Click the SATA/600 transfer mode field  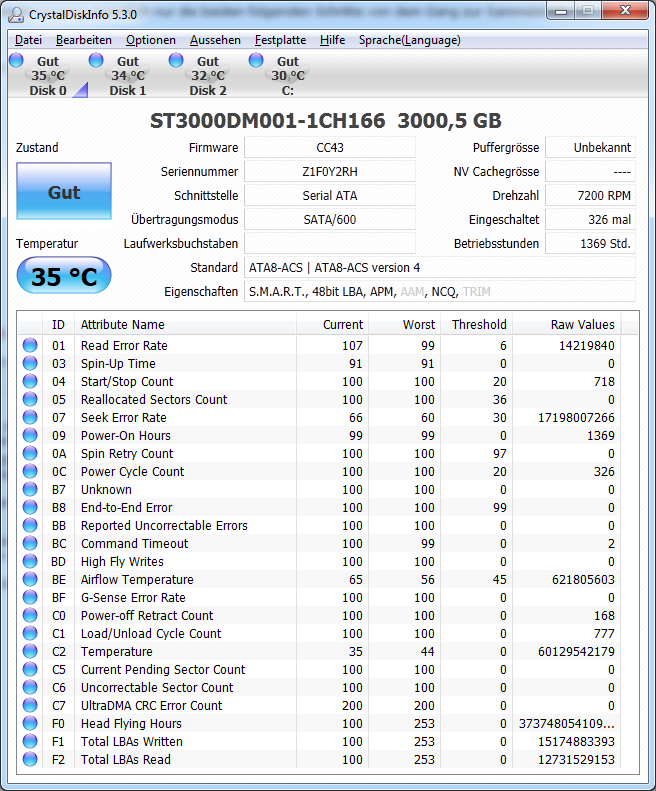click(330, 219)
